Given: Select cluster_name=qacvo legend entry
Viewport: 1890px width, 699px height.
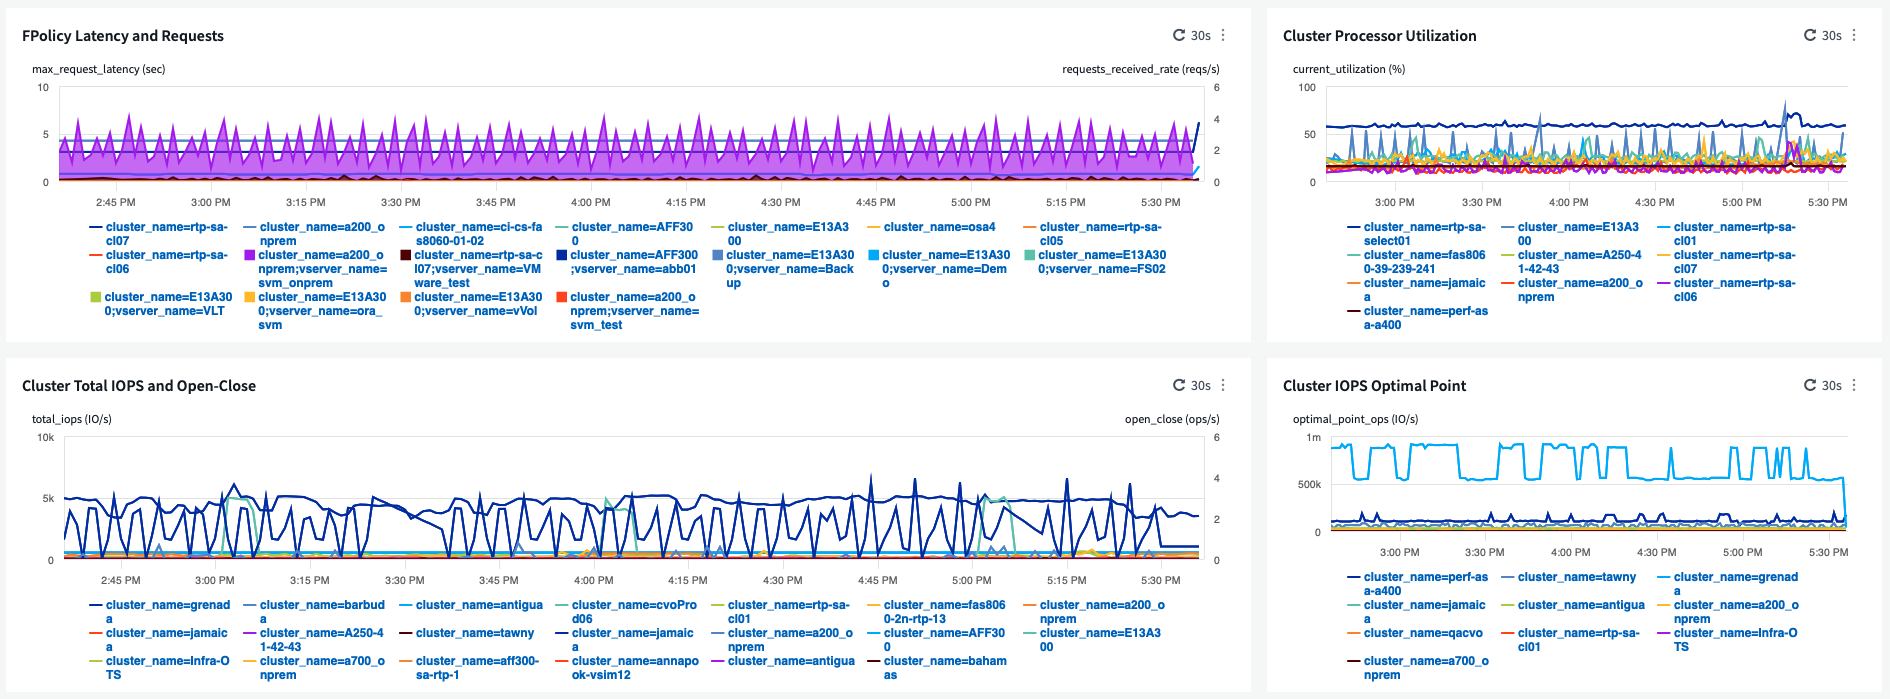Looking at the screenshot, I should (x=1423, y=633).
